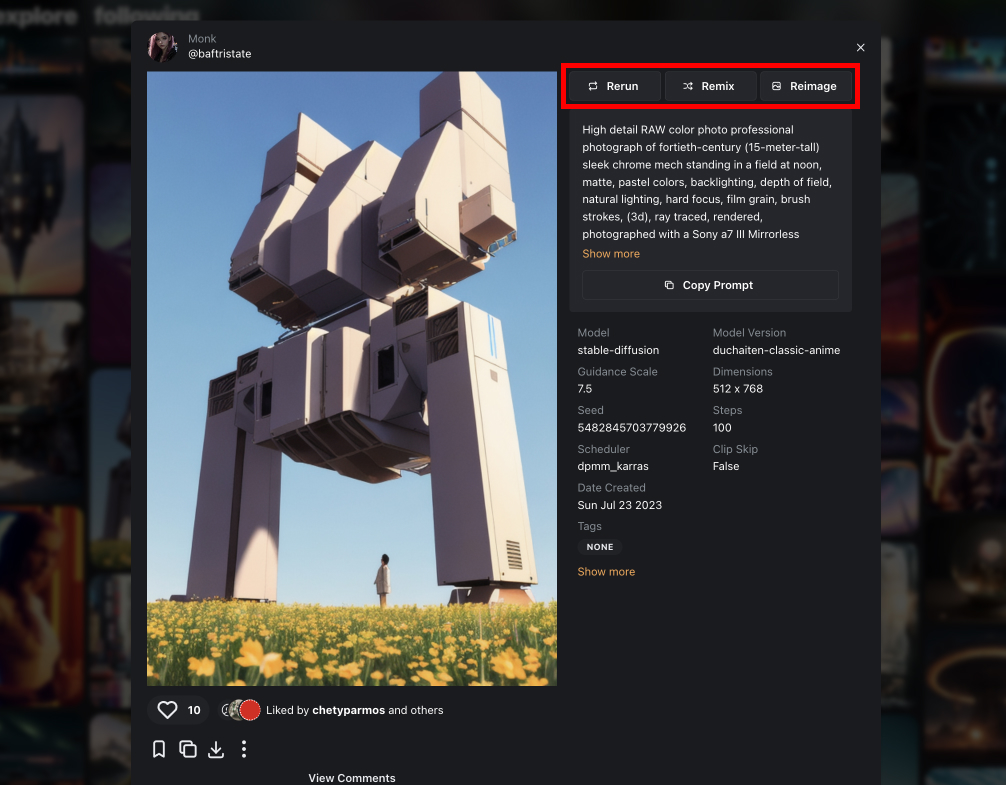Image resolution: width=1006 pixels, height=785 pixels.
Task: Open the giant mech image preview
Action: point(352,378)
